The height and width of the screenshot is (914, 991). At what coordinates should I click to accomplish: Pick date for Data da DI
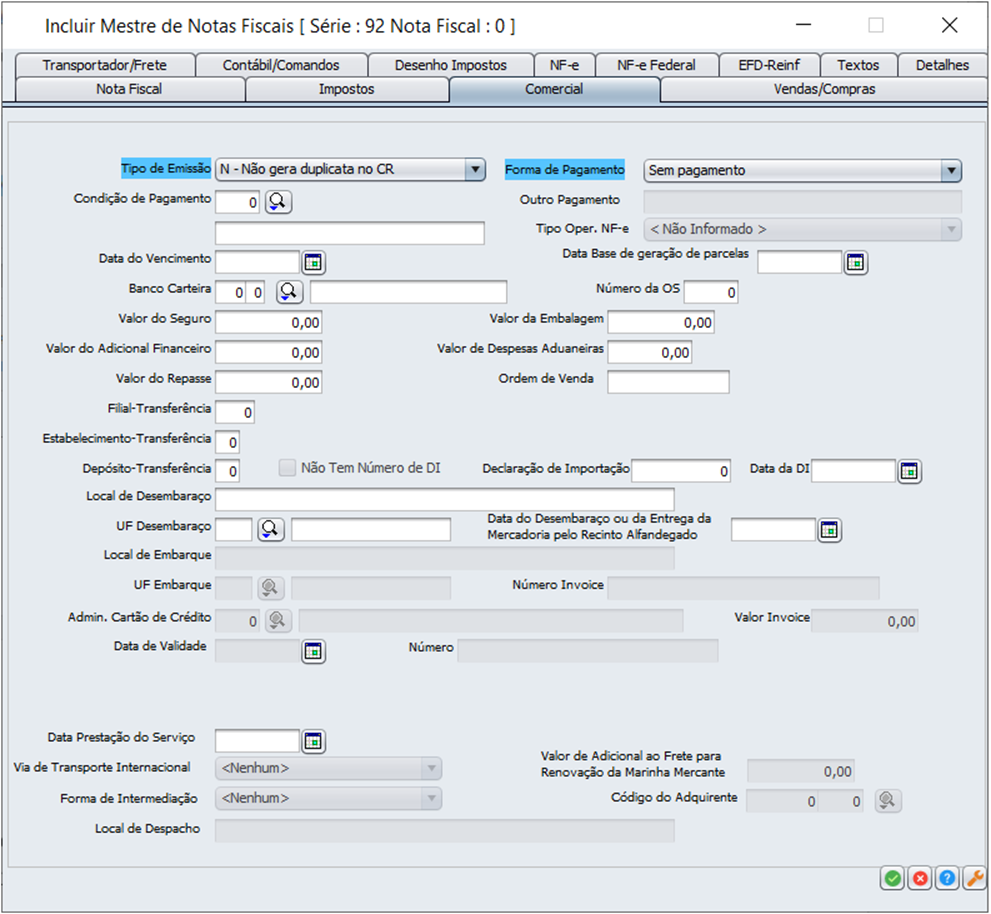pyautogui.click(x=908, y=472)
